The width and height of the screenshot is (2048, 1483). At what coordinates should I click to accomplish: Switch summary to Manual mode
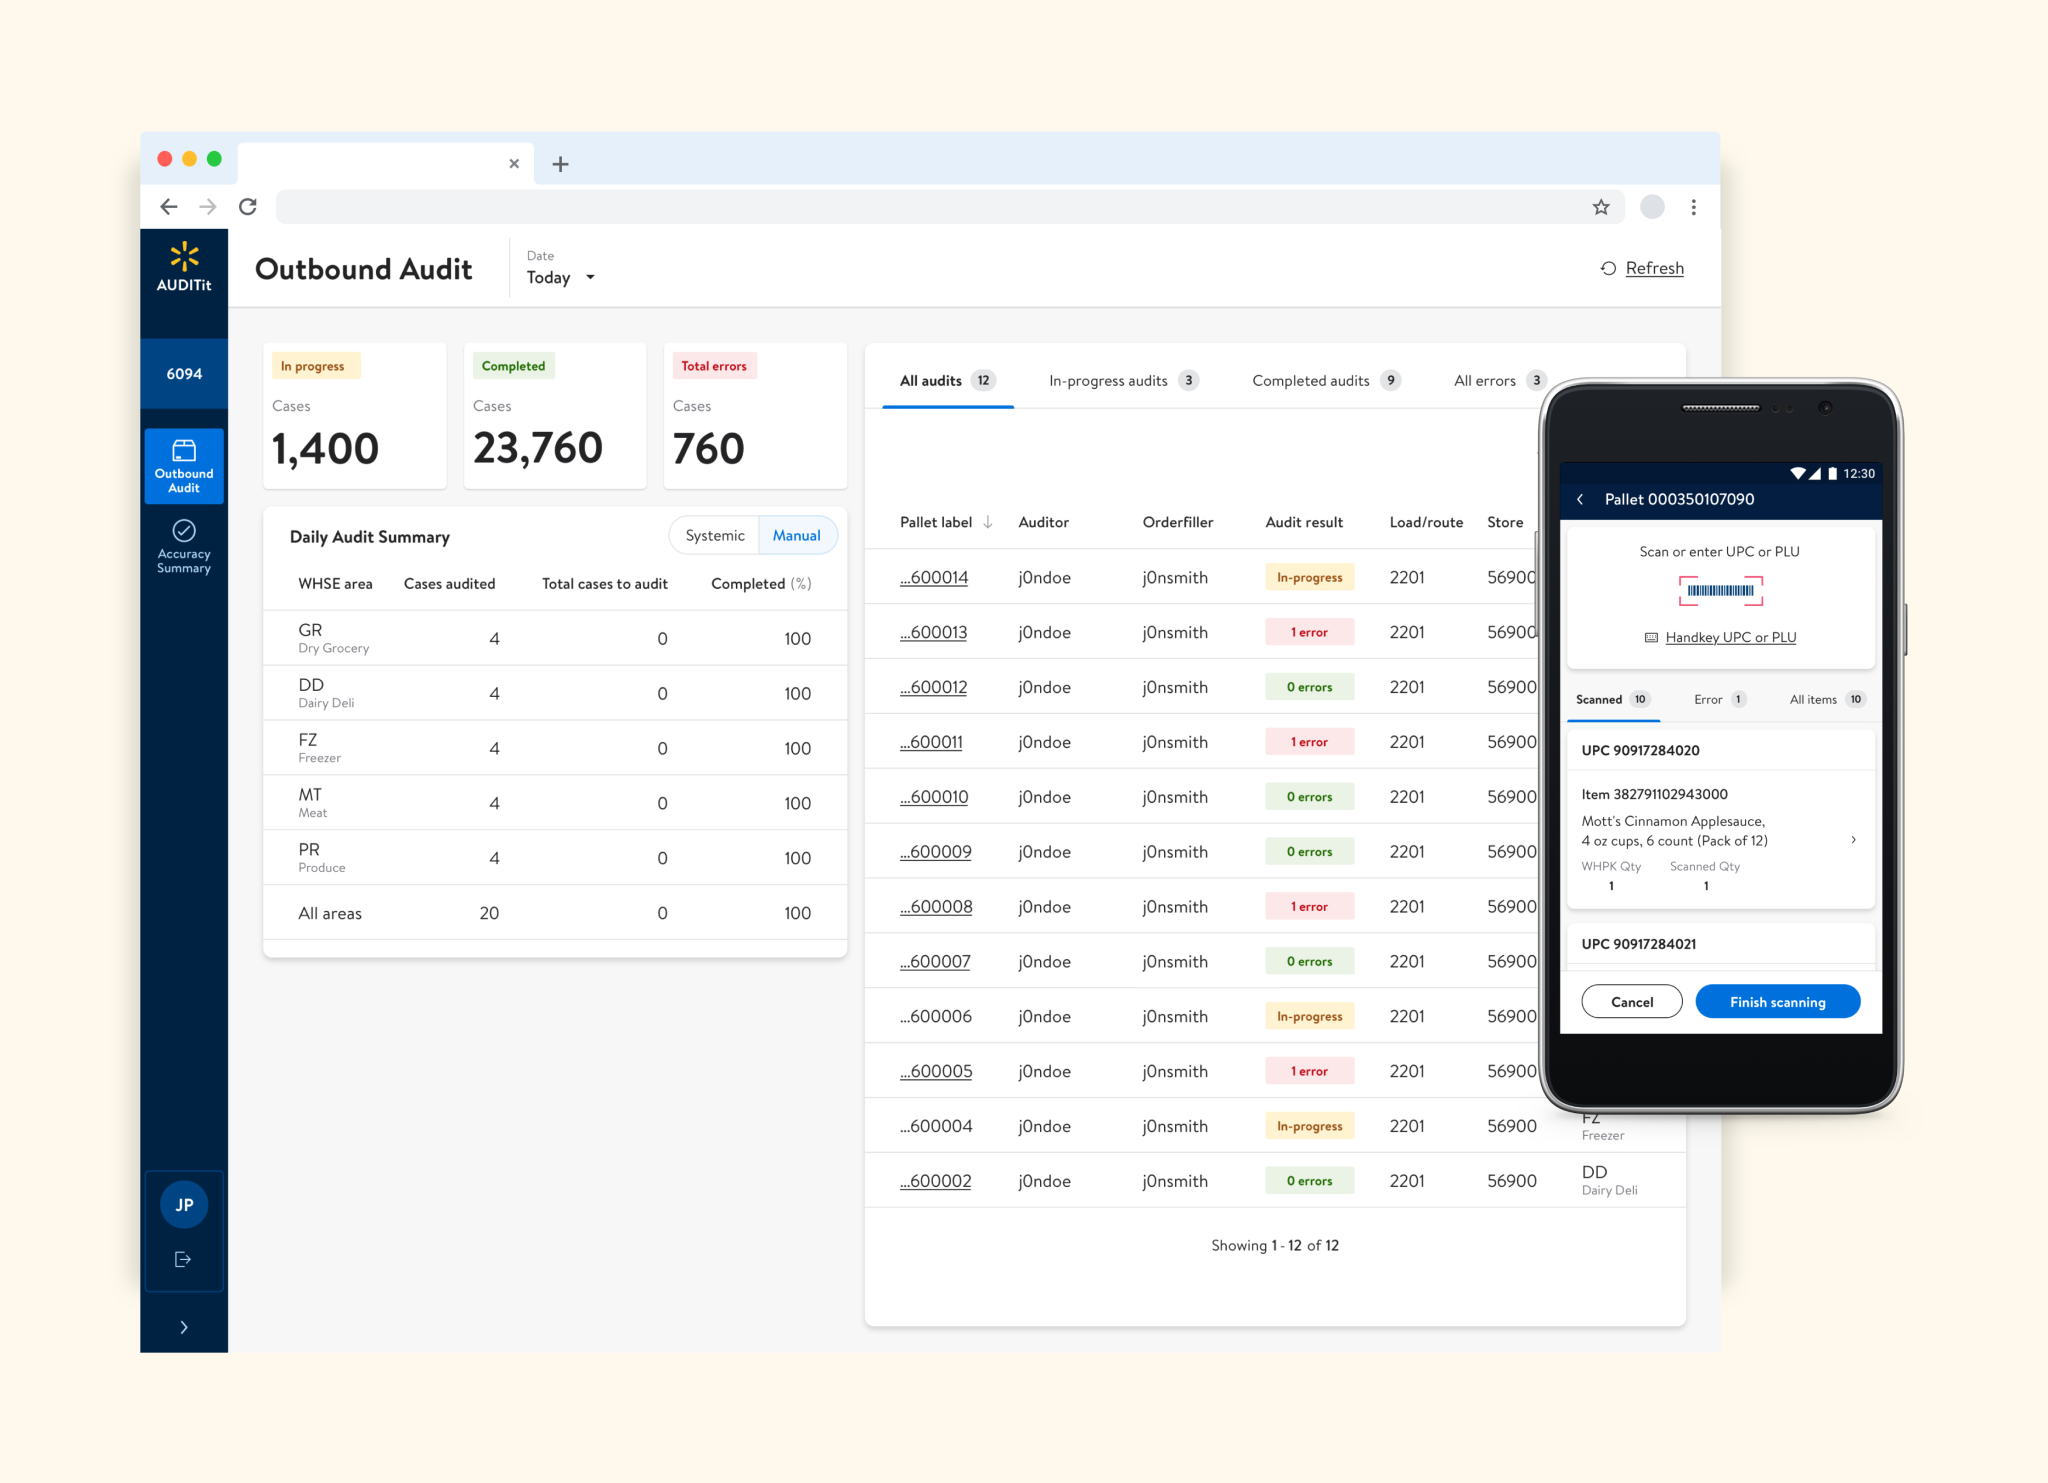coord(796,536)
